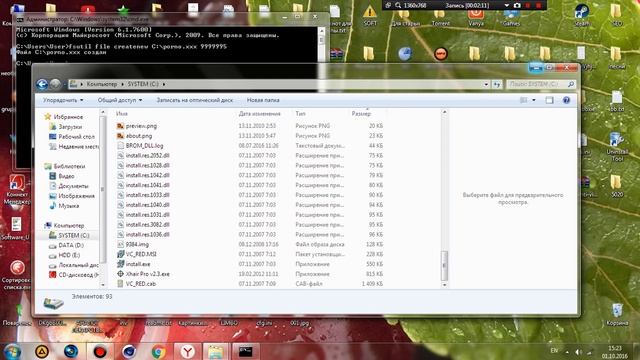The width and height of the screenshot is (640, 360).
Task: Click the file list scroll-up arrow
Action: point(444,112)
